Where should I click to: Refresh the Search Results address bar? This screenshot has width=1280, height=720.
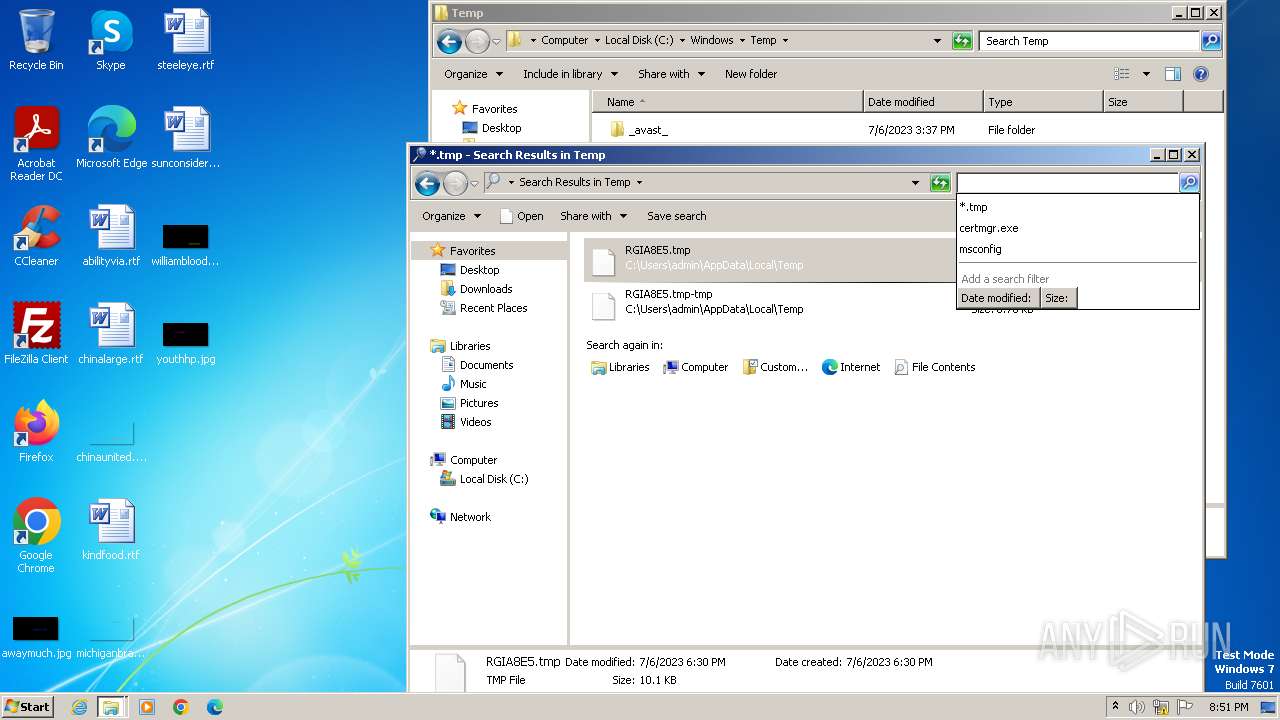[939, 183]
